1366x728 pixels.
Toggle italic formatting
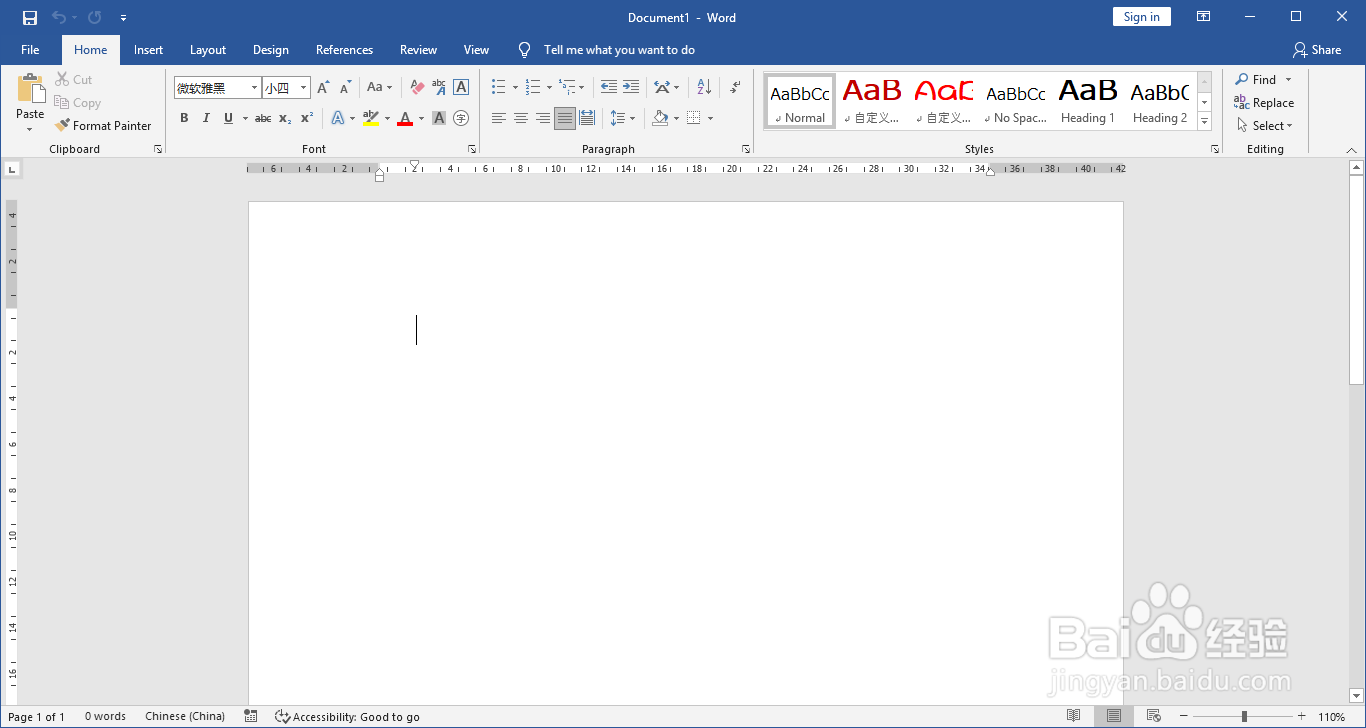click(206, 118)
